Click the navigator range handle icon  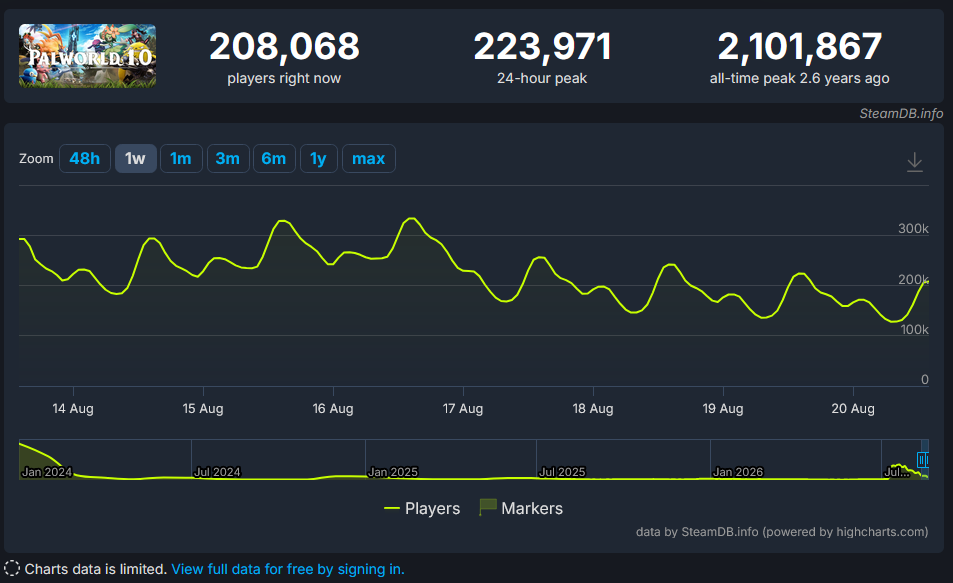point(922,460)
